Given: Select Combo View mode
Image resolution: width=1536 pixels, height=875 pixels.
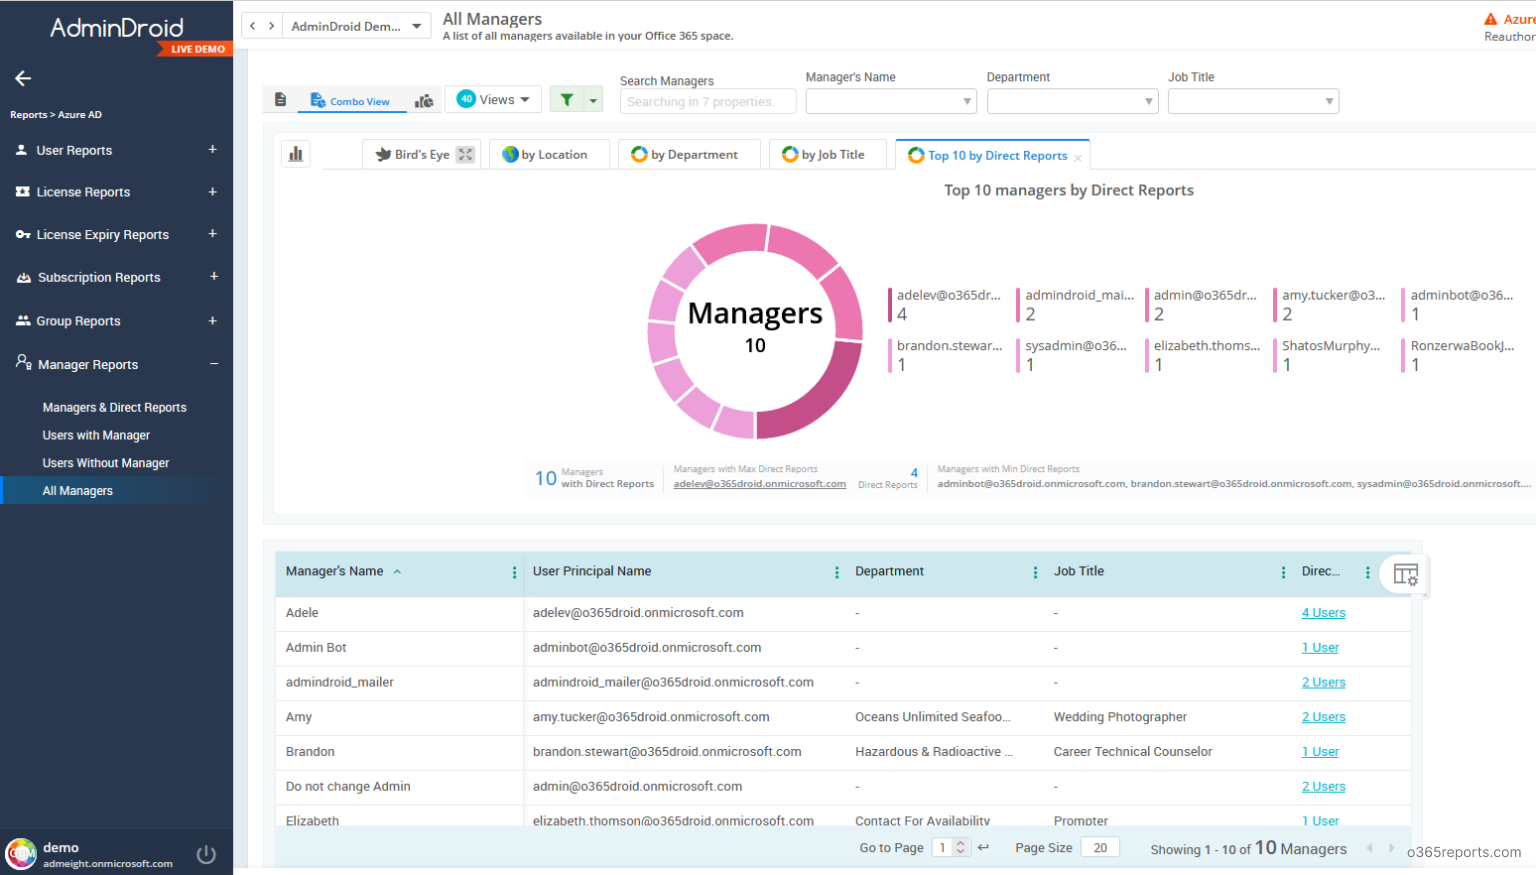Looking at the screenshot, I should click(351, 101).
